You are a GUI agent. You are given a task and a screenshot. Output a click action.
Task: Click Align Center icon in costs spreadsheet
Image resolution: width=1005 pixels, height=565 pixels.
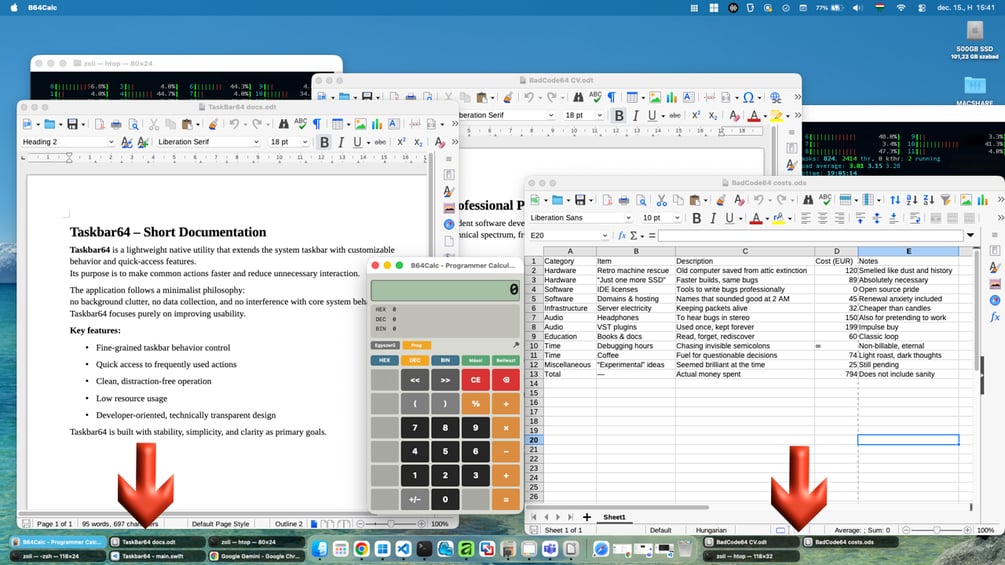click(822, 218)
